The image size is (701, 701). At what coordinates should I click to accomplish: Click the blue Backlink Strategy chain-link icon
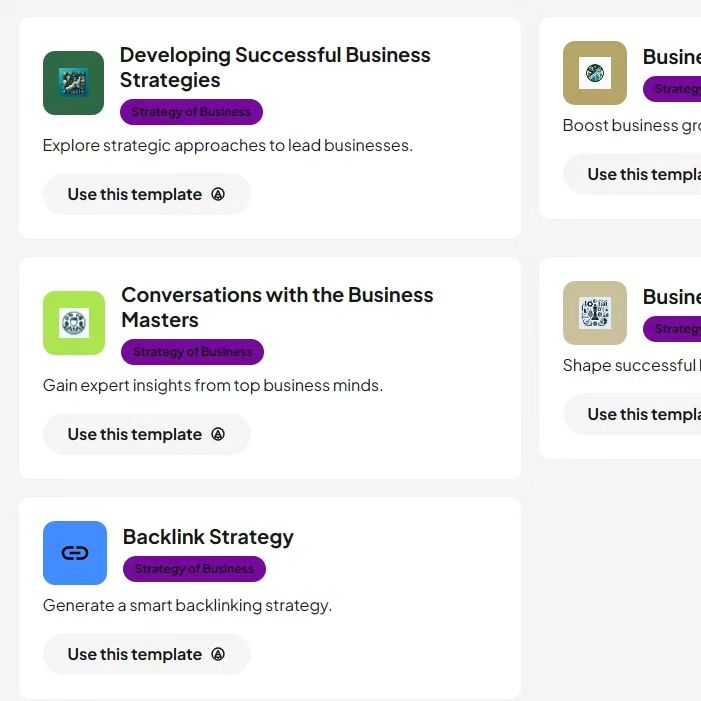coord(75,553)
